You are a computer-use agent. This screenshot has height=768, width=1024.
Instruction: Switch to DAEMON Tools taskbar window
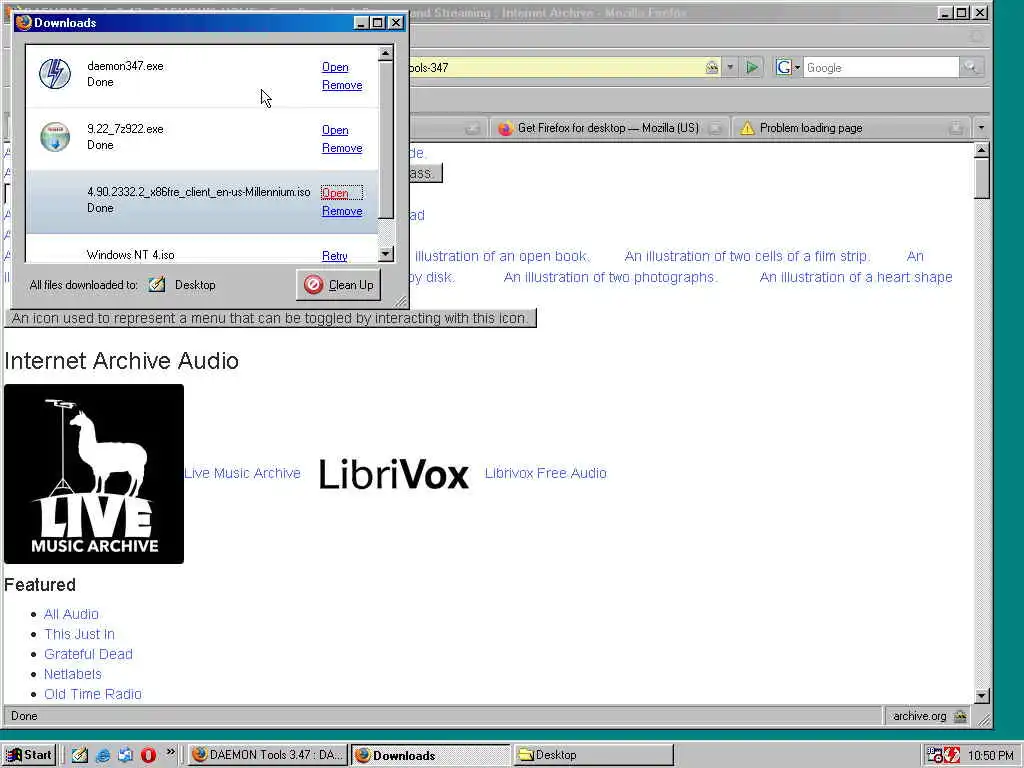pos(268,755)
